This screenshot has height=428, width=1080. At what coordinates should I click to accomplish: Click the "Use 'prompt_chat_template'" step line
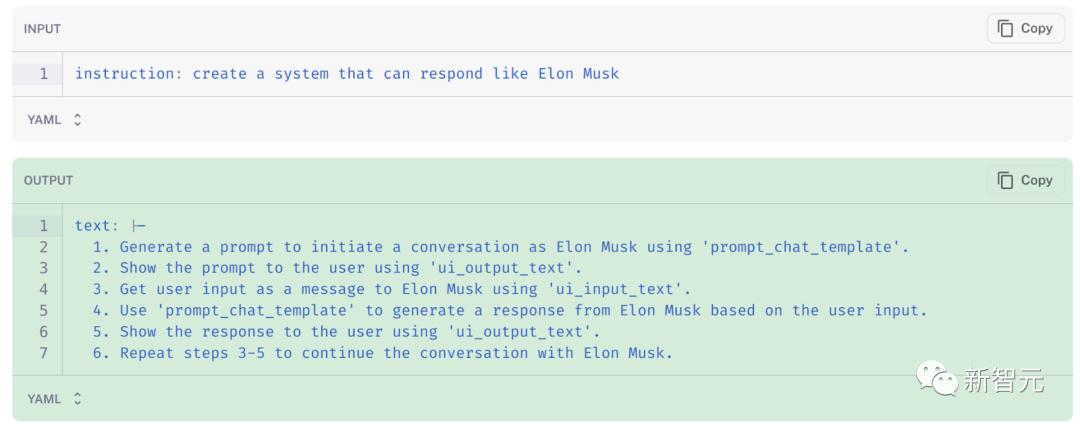[x=510, y=310]
